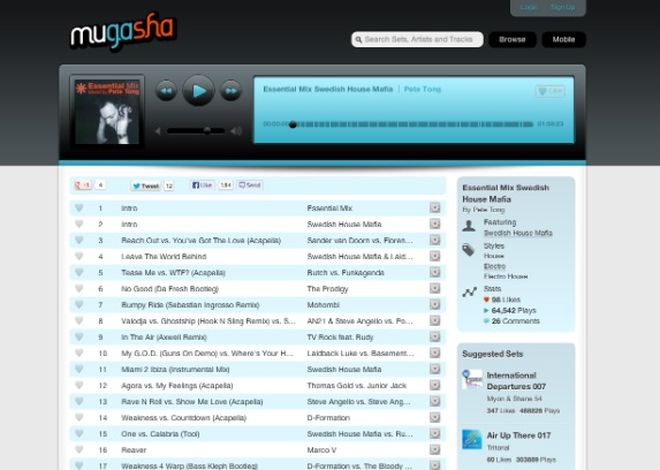Open Swedish House Mafia featured artist link

point(518,233)
